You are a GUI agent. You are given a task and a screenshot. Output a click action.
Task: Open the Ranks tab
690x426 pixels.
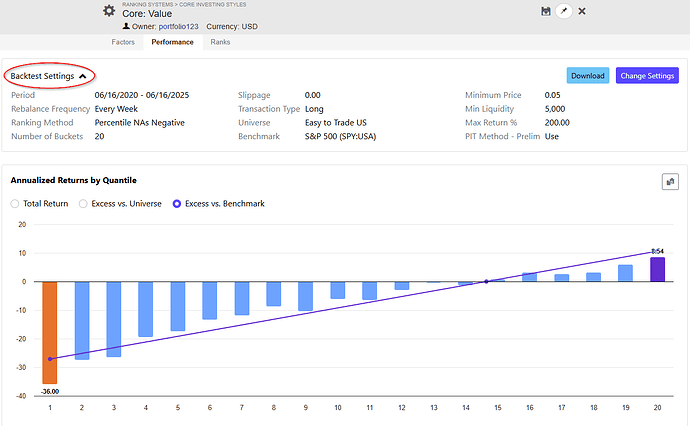tap(220, 42)
